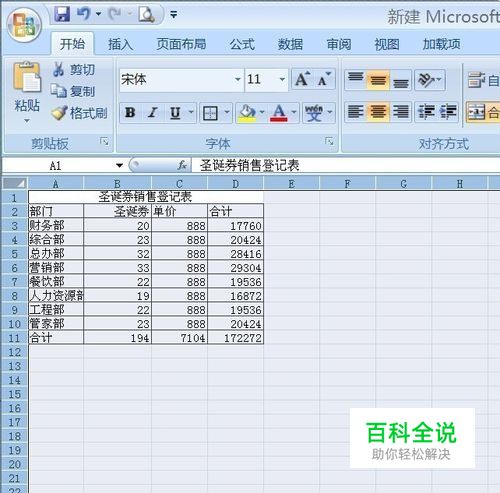Open the 插入 ribbon tab
500x493 pixels.
(x=120, y=44)
